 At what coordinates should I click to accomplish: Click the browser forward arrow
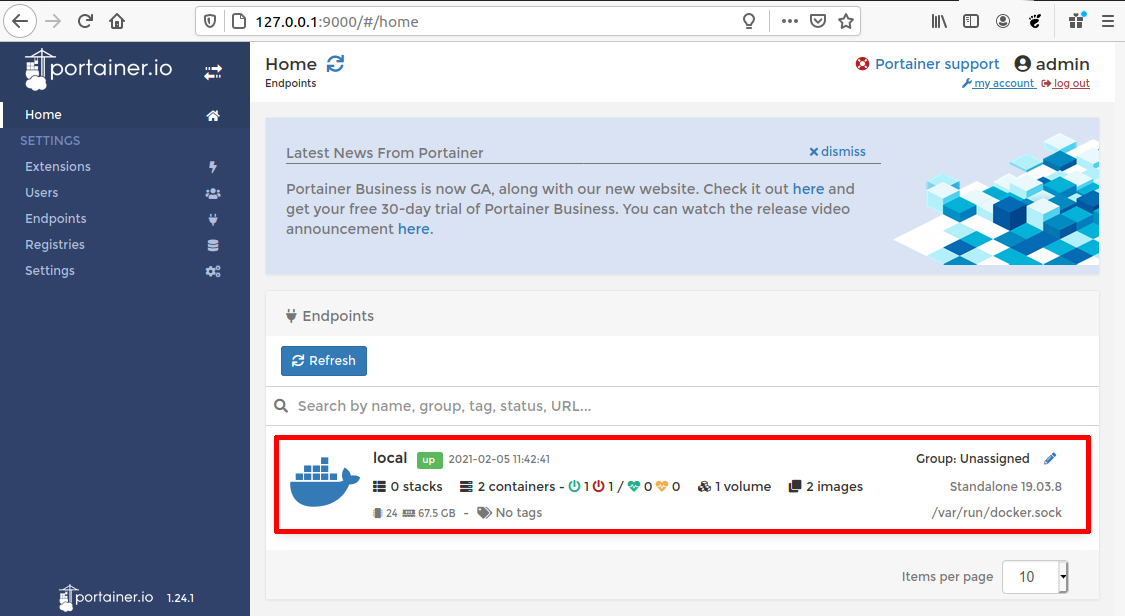coord(53,22)
